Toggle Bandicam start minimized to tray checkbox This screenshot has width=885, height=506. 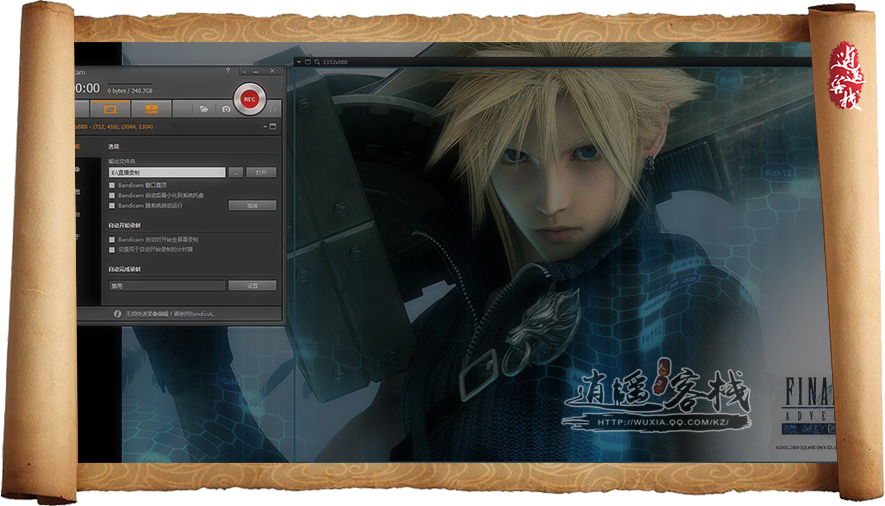click(x=112, y=195)
